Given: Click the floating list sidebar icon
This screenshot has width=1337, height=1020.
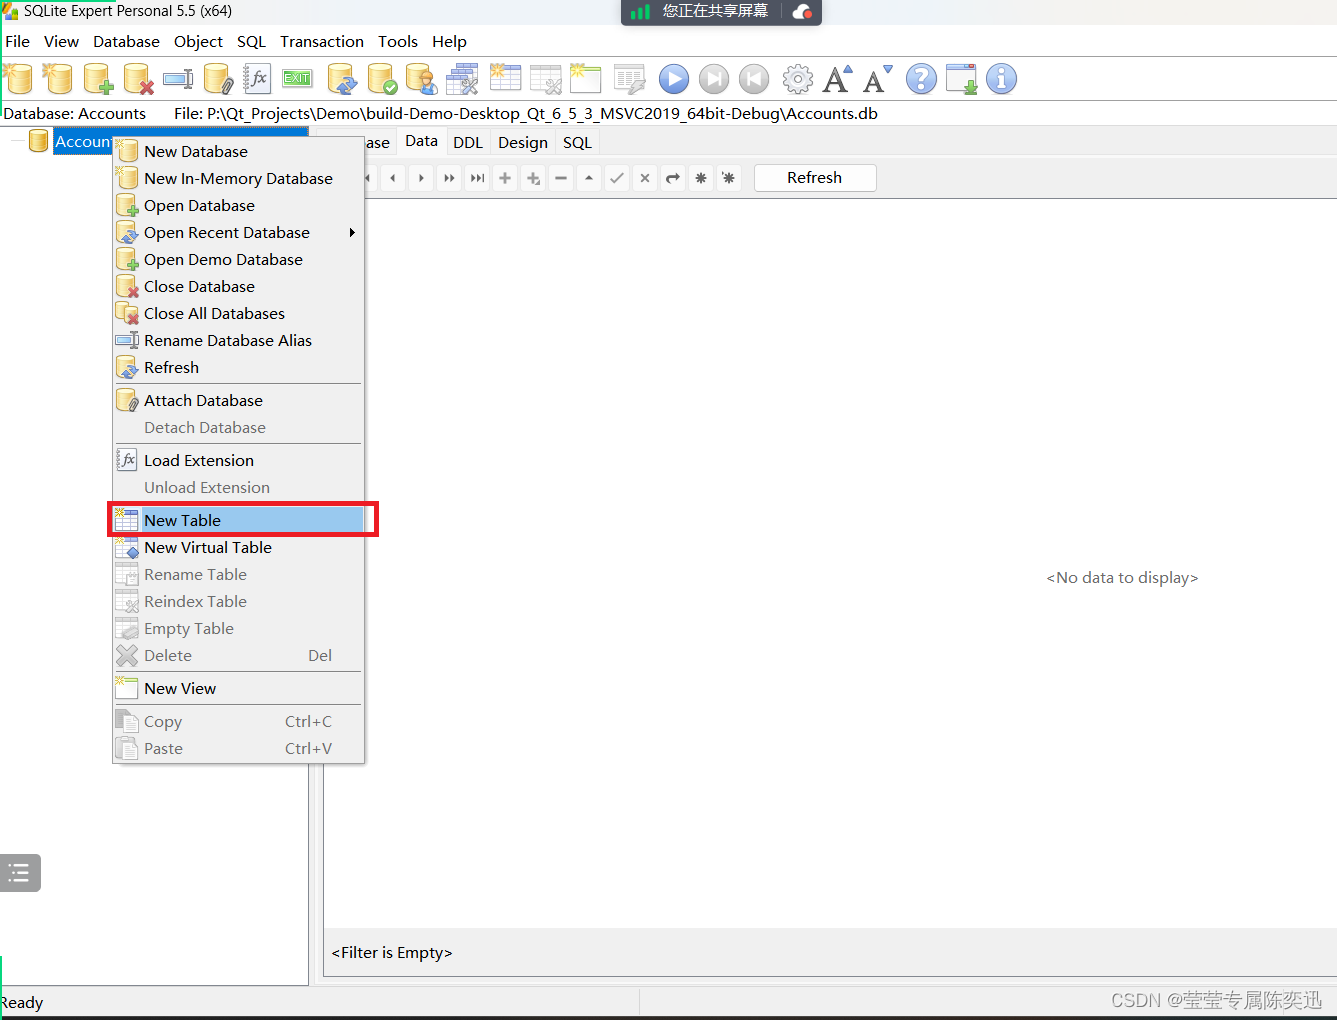Looking at the screenshot, I should (19, 873).
